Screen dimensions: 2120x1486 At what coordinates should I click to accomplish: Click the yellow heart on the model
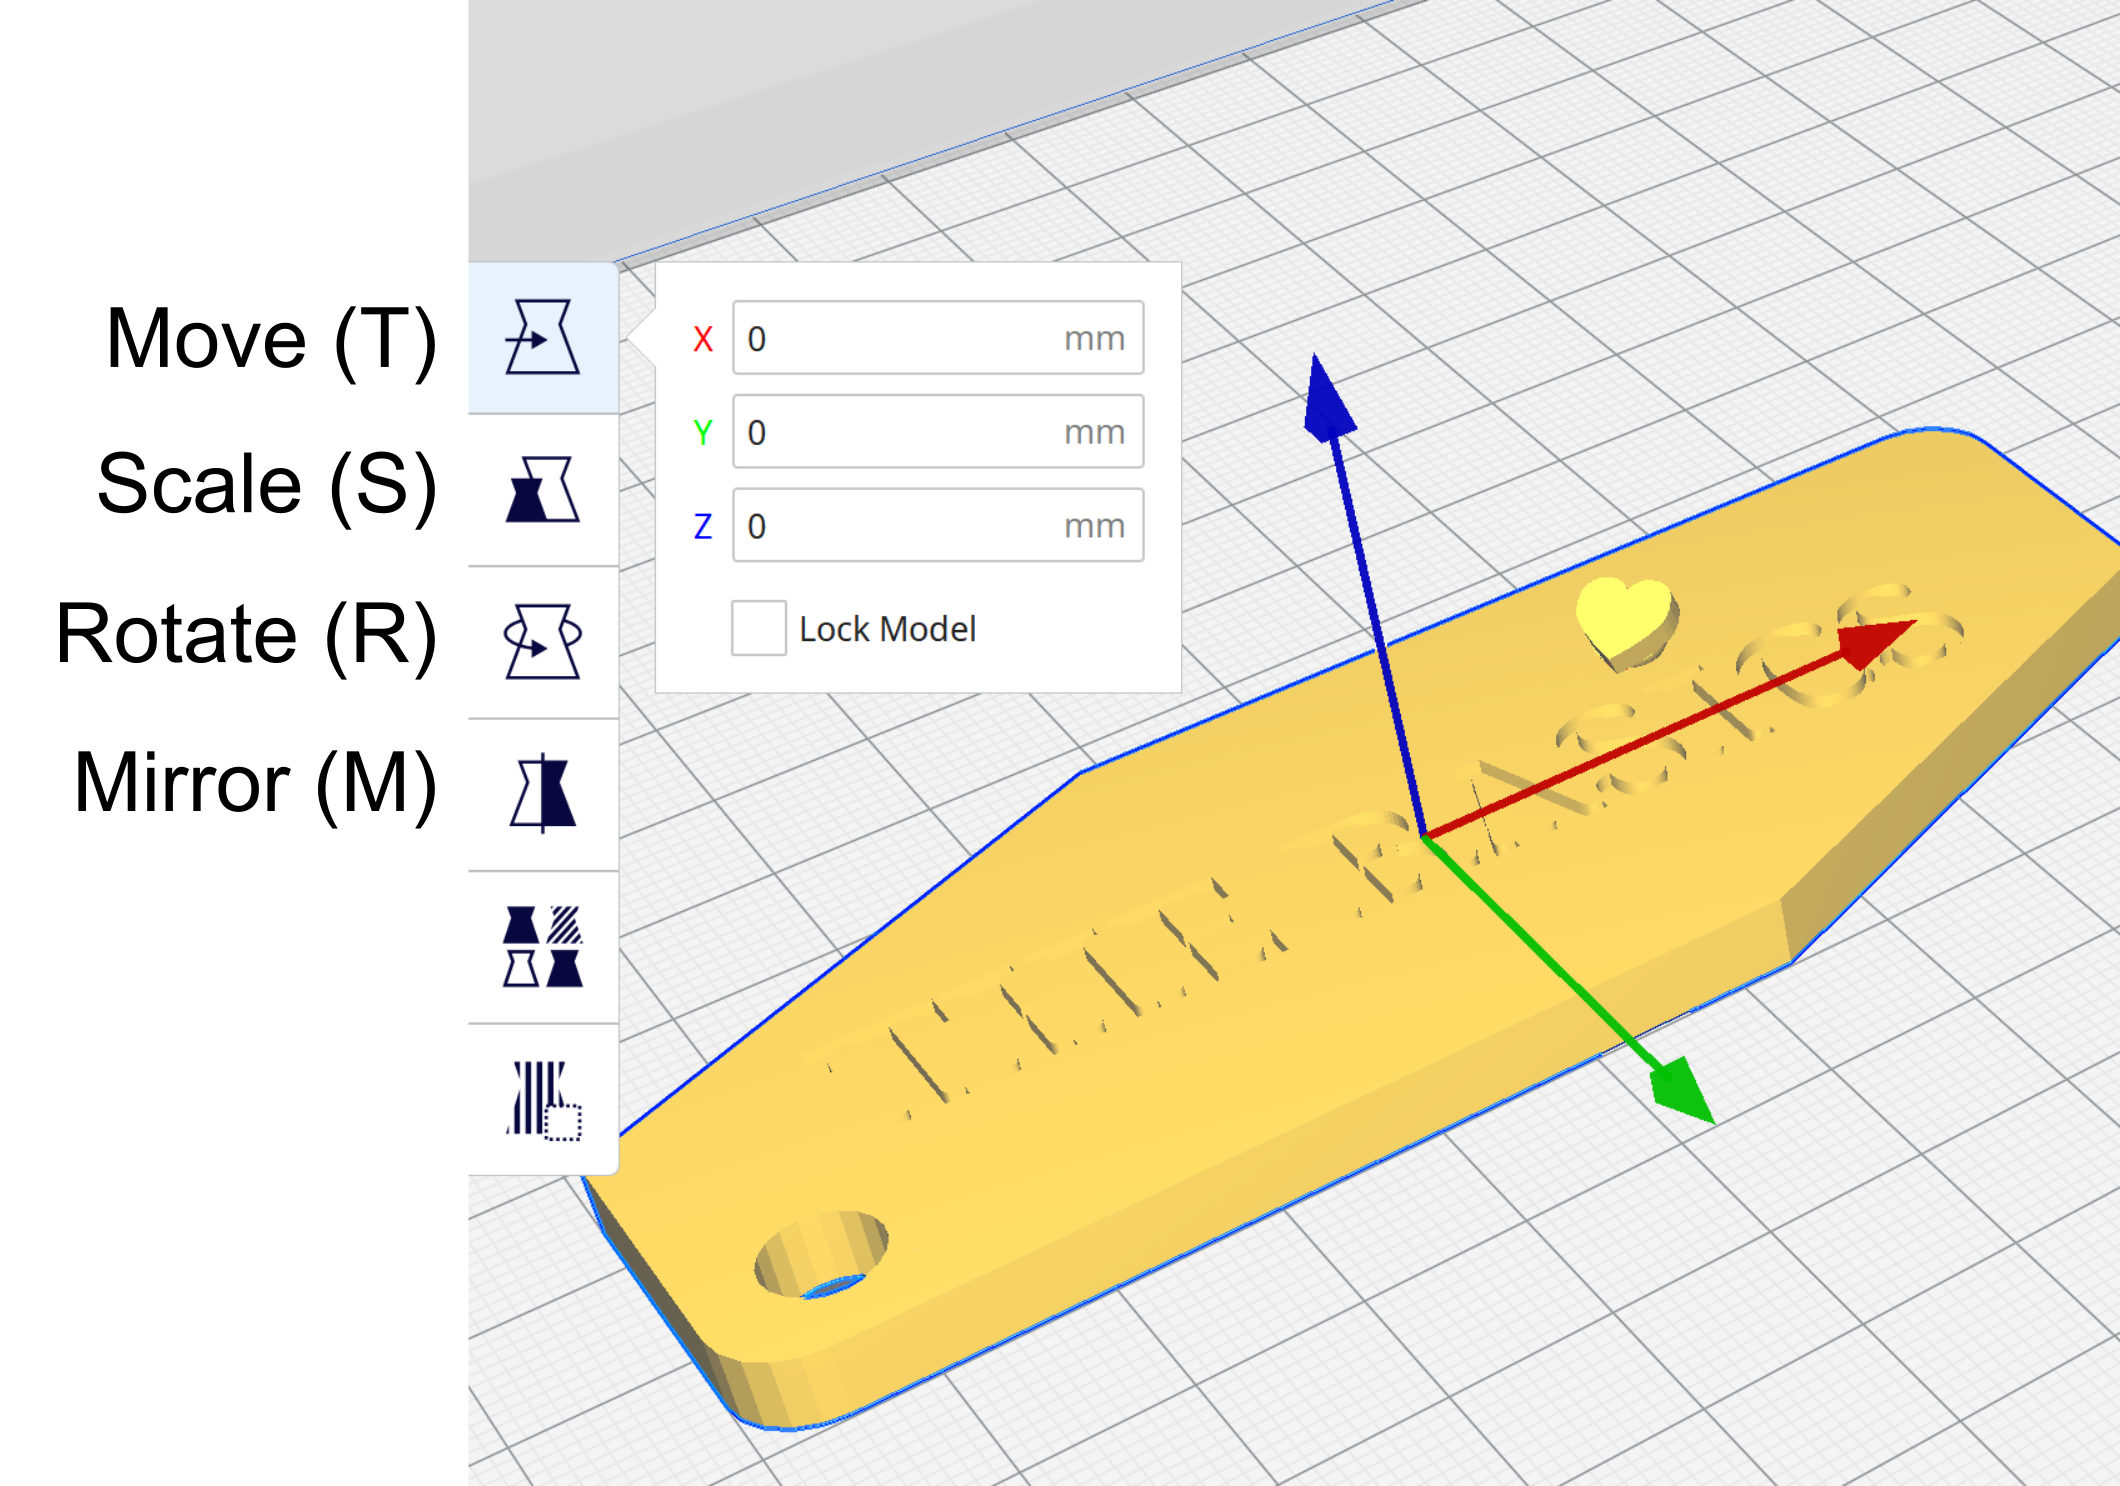point(1625,622)
